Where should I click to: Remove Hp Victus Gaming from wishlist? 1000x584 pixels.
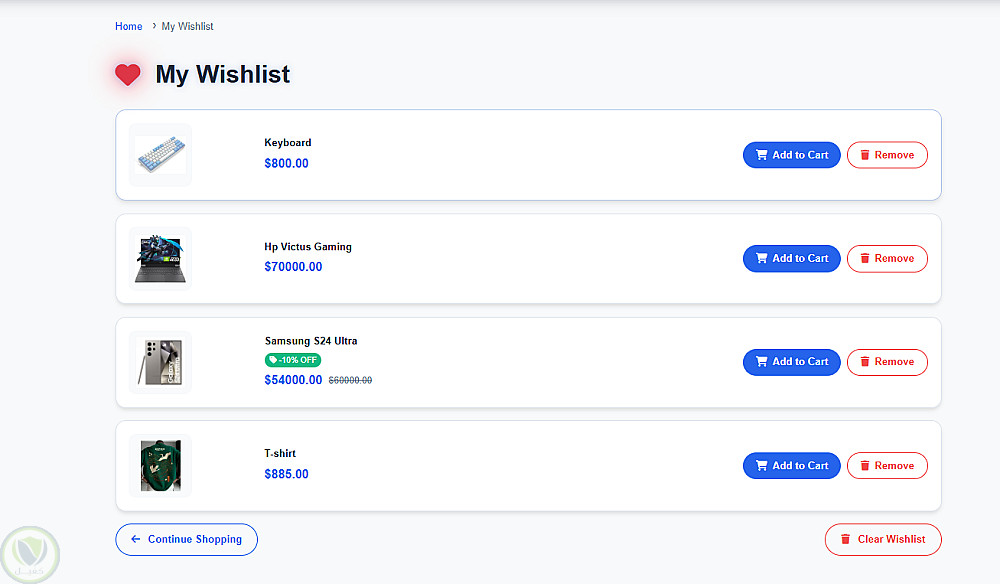tap(887, 259)
